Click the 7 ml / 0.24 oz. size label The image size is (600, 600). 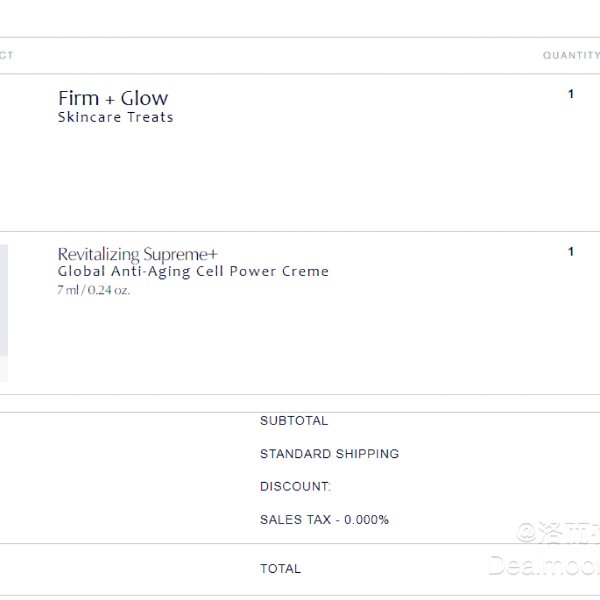coord(94,290)
